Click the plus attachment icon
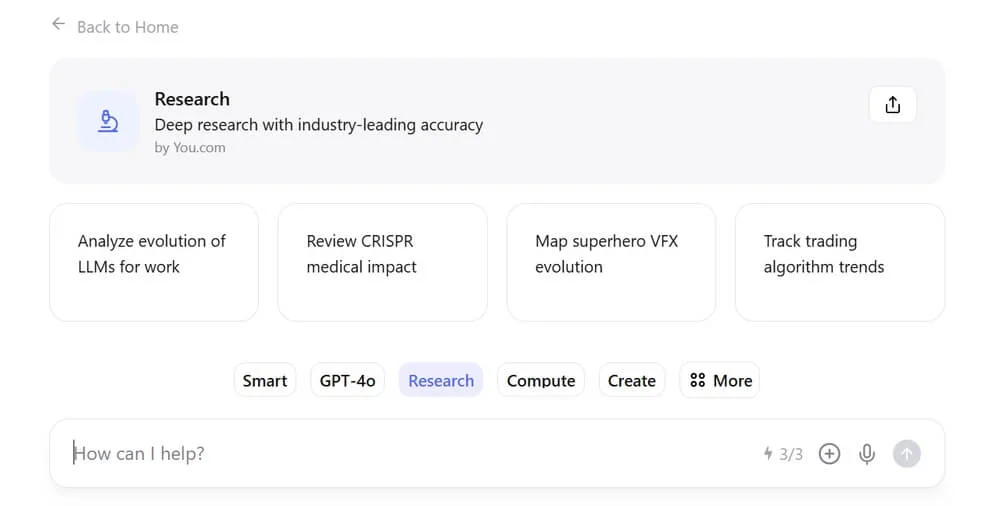Image resolution: width=1000 pixels, height=506 pixels. [x=829, y=454]
